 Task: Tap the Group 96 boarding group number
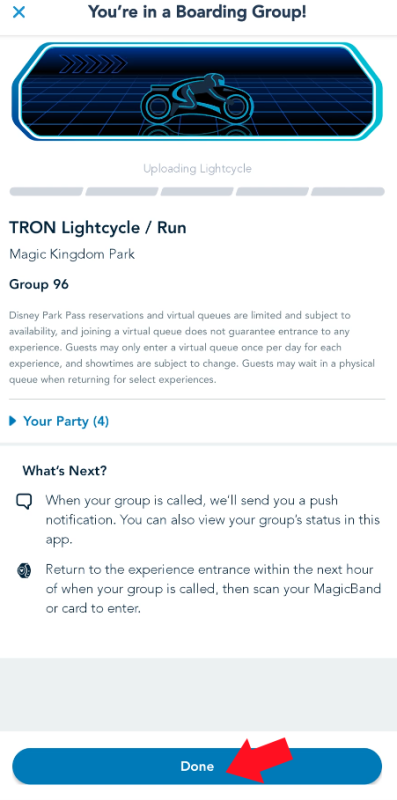point(39,284)
